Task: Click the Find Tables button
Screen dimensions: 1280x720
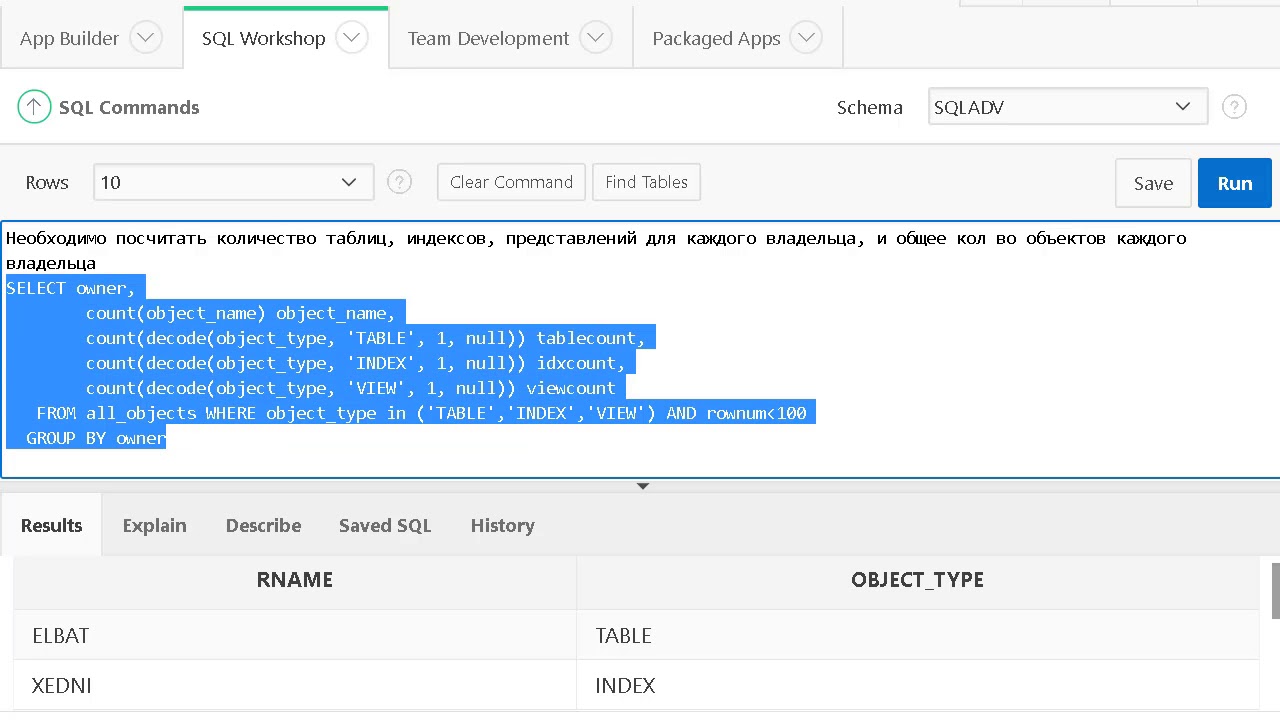Action: (x=646, y=182)
